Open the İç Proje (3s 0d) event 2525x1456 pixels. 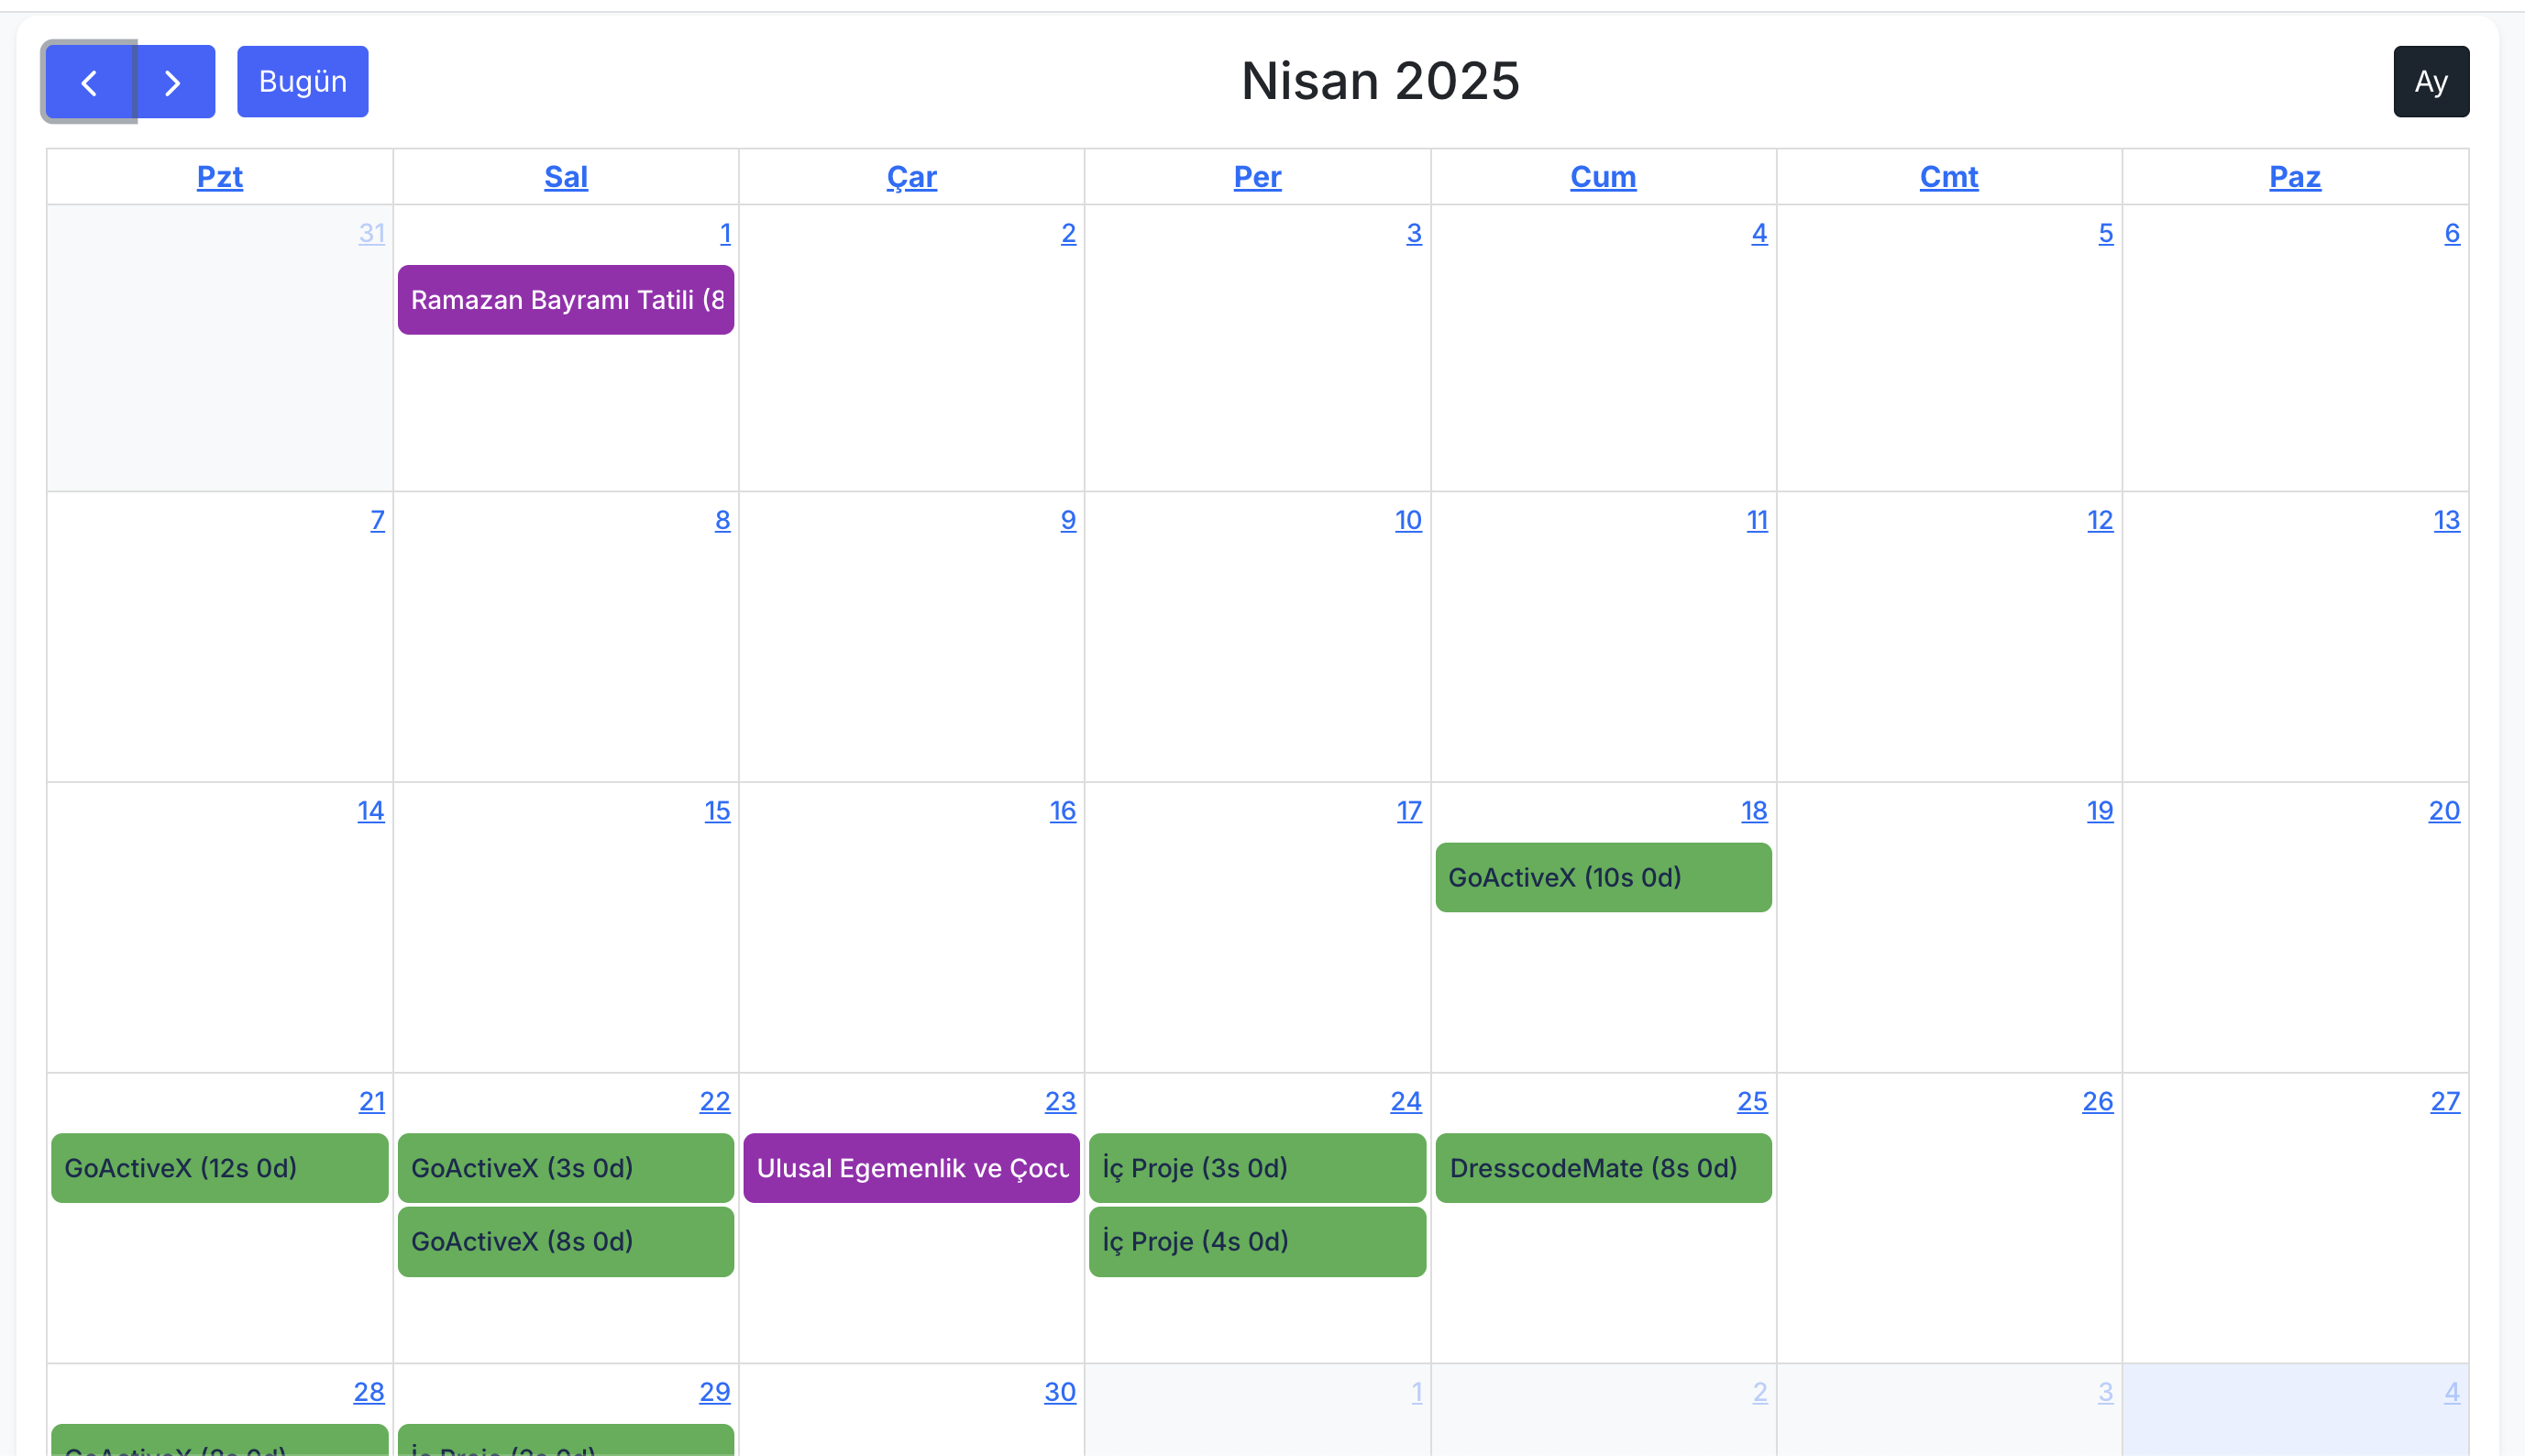(1256, 1167)
